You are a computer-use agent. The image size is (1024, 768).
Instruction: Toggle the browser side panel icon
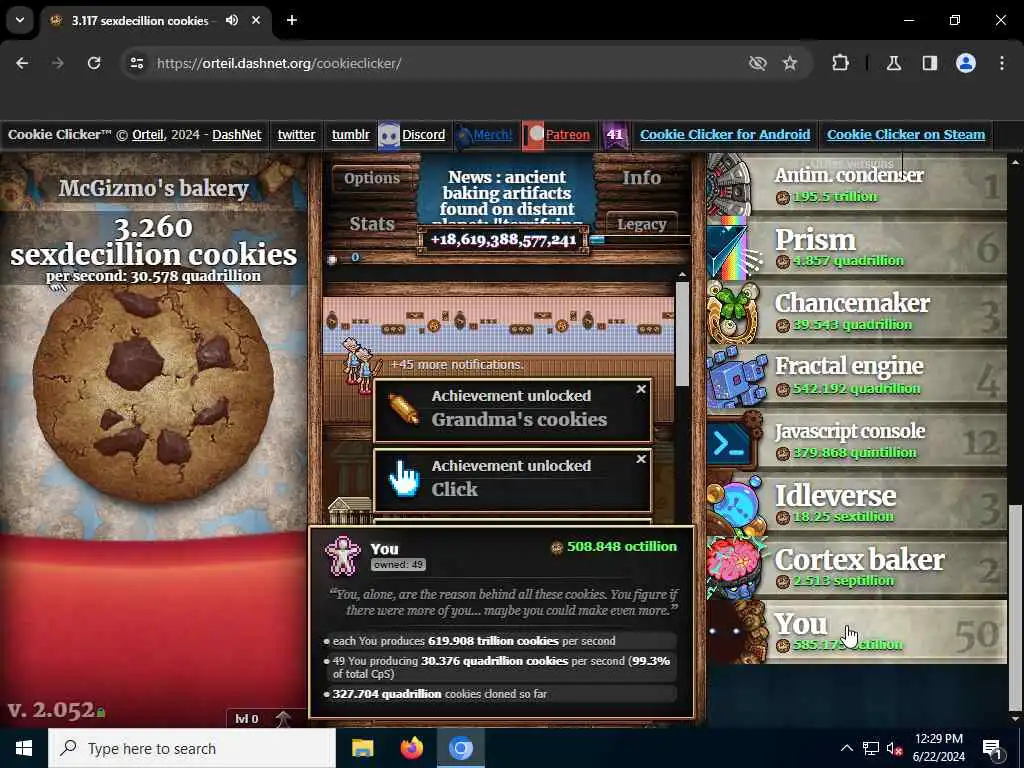click(930, 63)
